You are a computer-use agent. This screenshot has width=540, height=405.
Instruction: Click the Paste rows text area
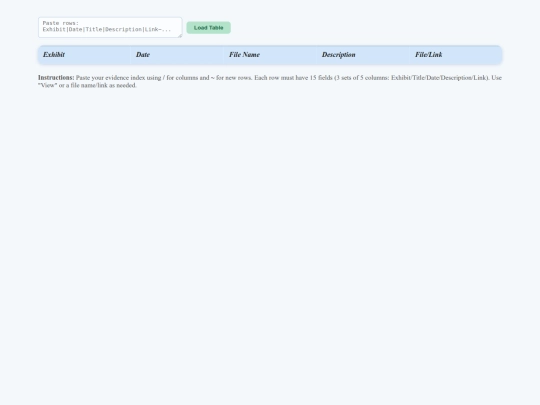coord(110,28)
